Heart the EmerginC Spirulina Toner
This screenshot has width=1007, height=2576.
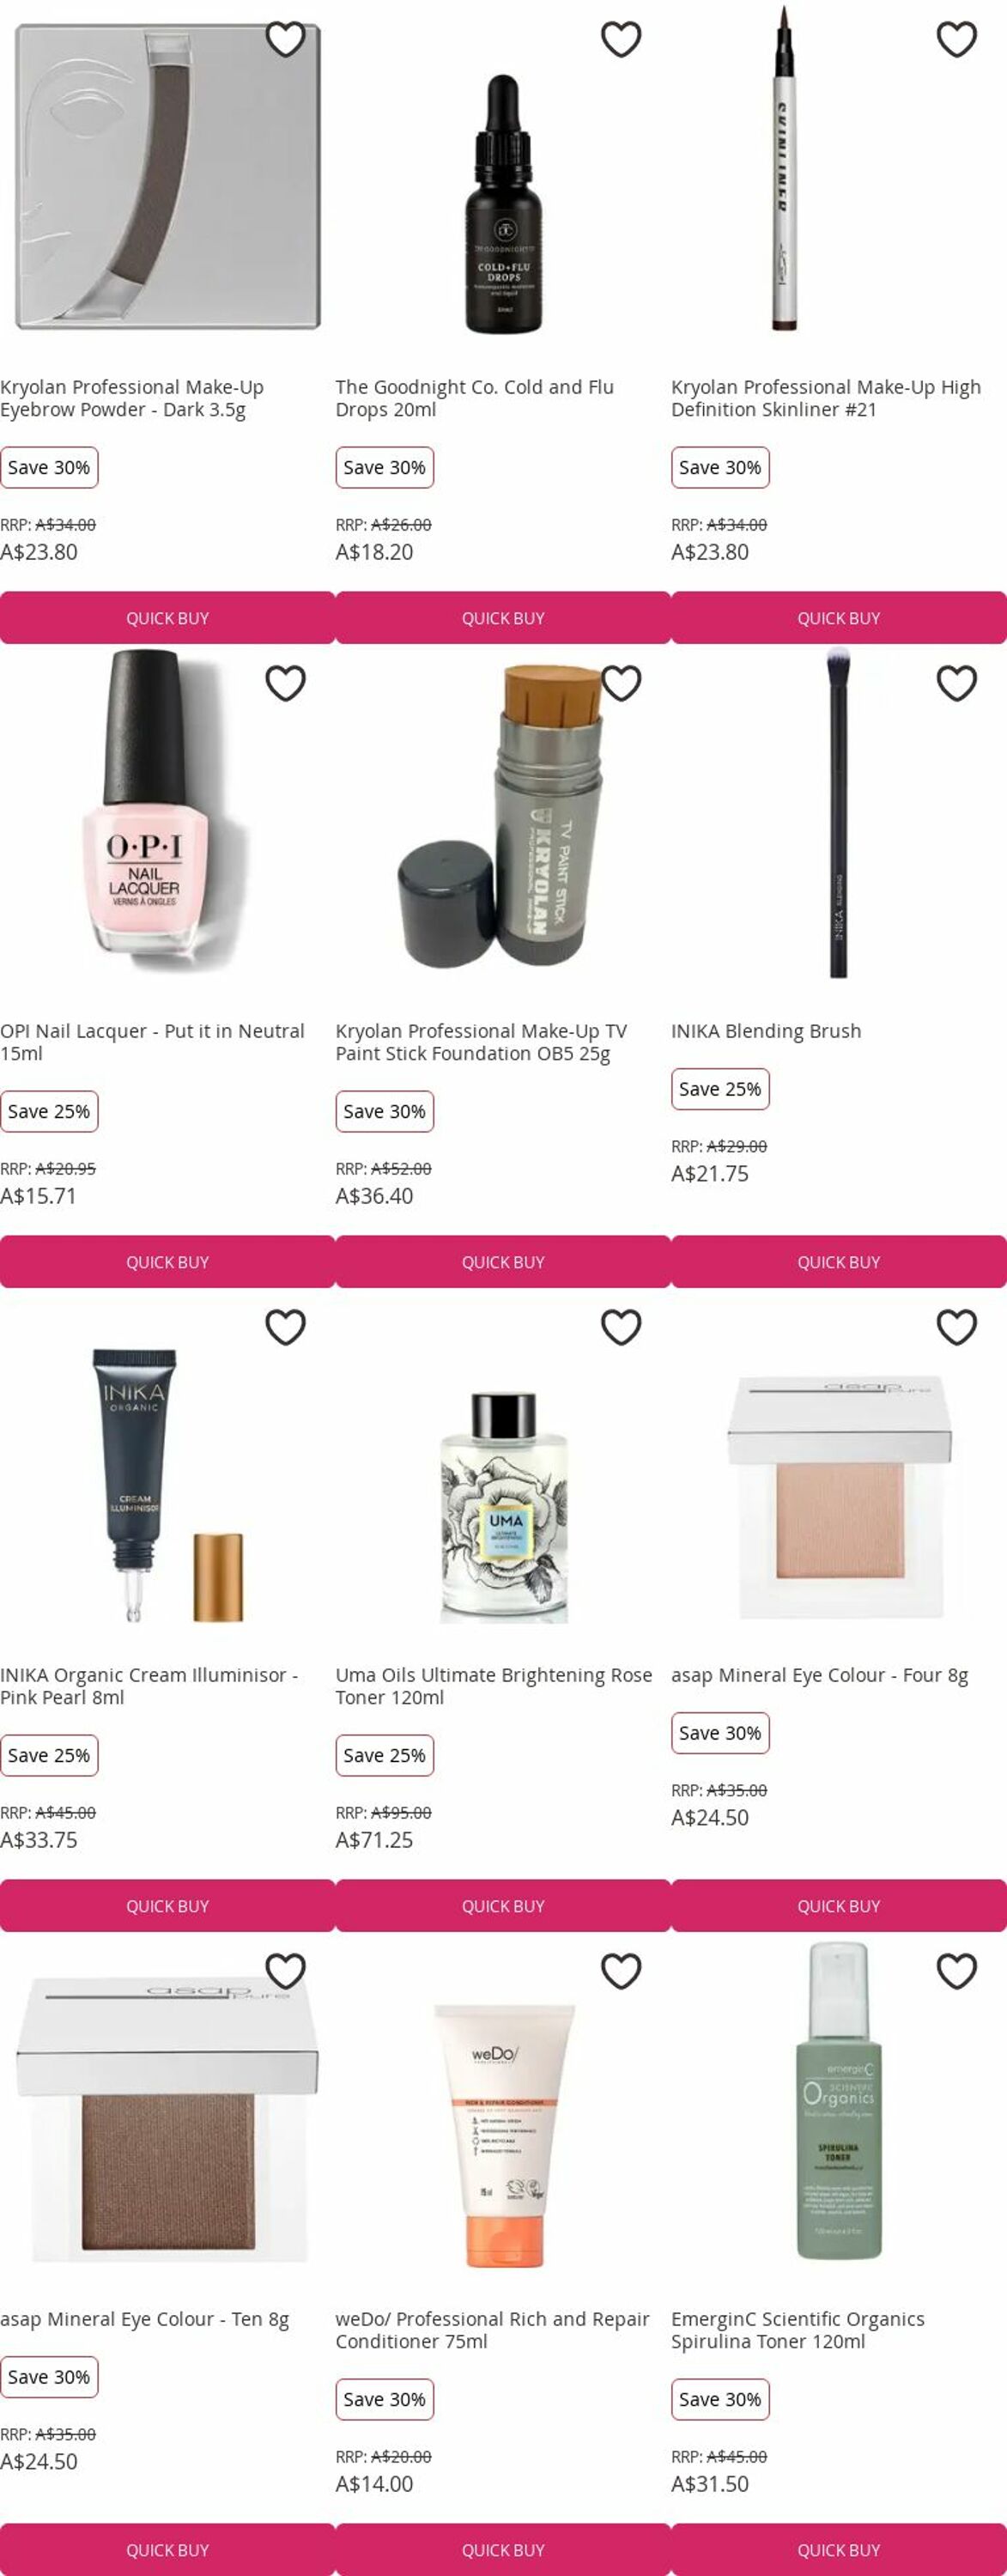coord(957,1971)
